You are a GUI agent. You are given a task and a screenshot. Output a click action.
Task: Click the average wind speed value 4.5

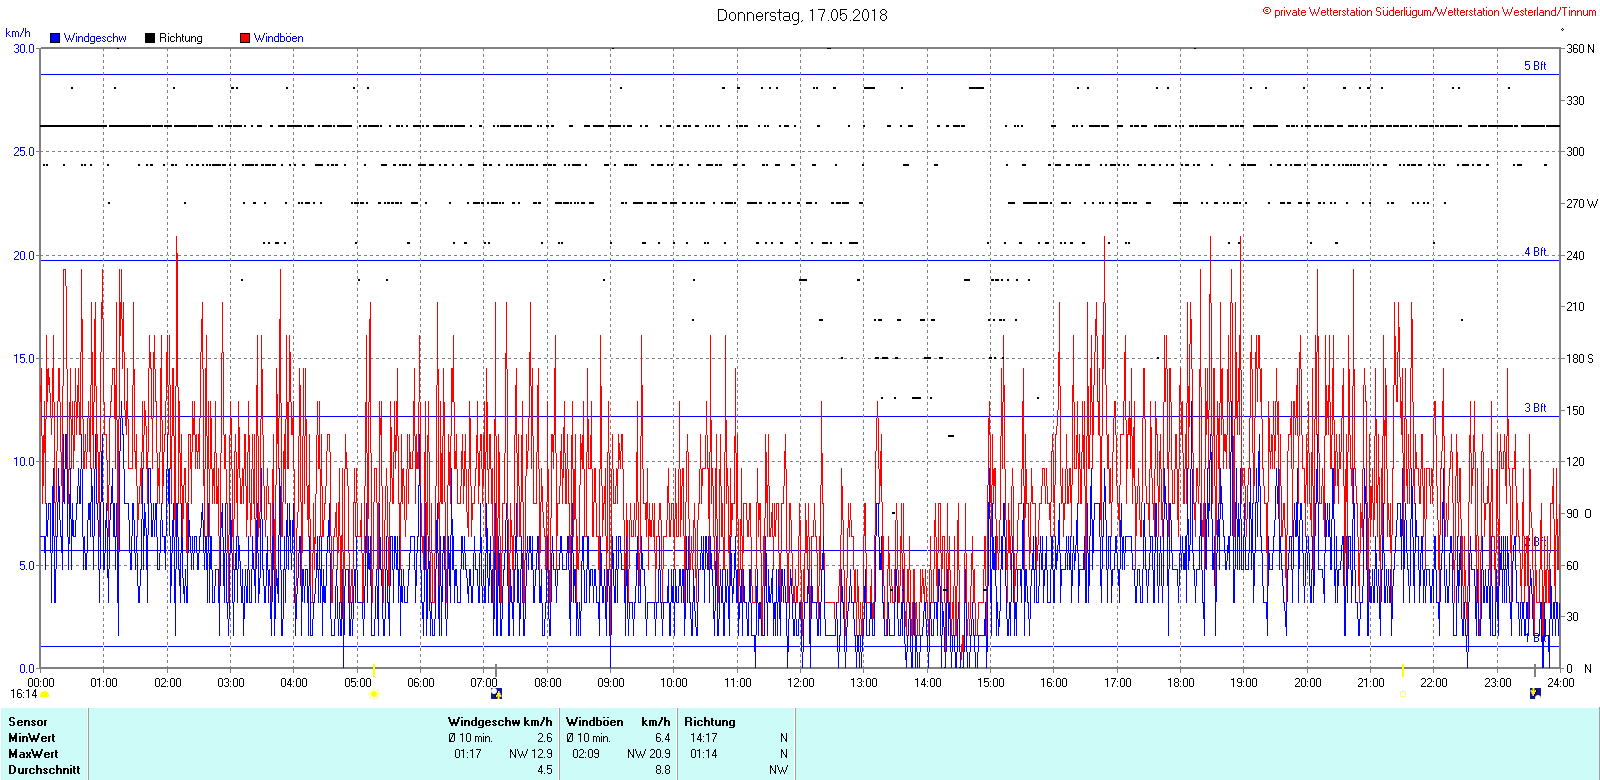[x=545, y=770]
